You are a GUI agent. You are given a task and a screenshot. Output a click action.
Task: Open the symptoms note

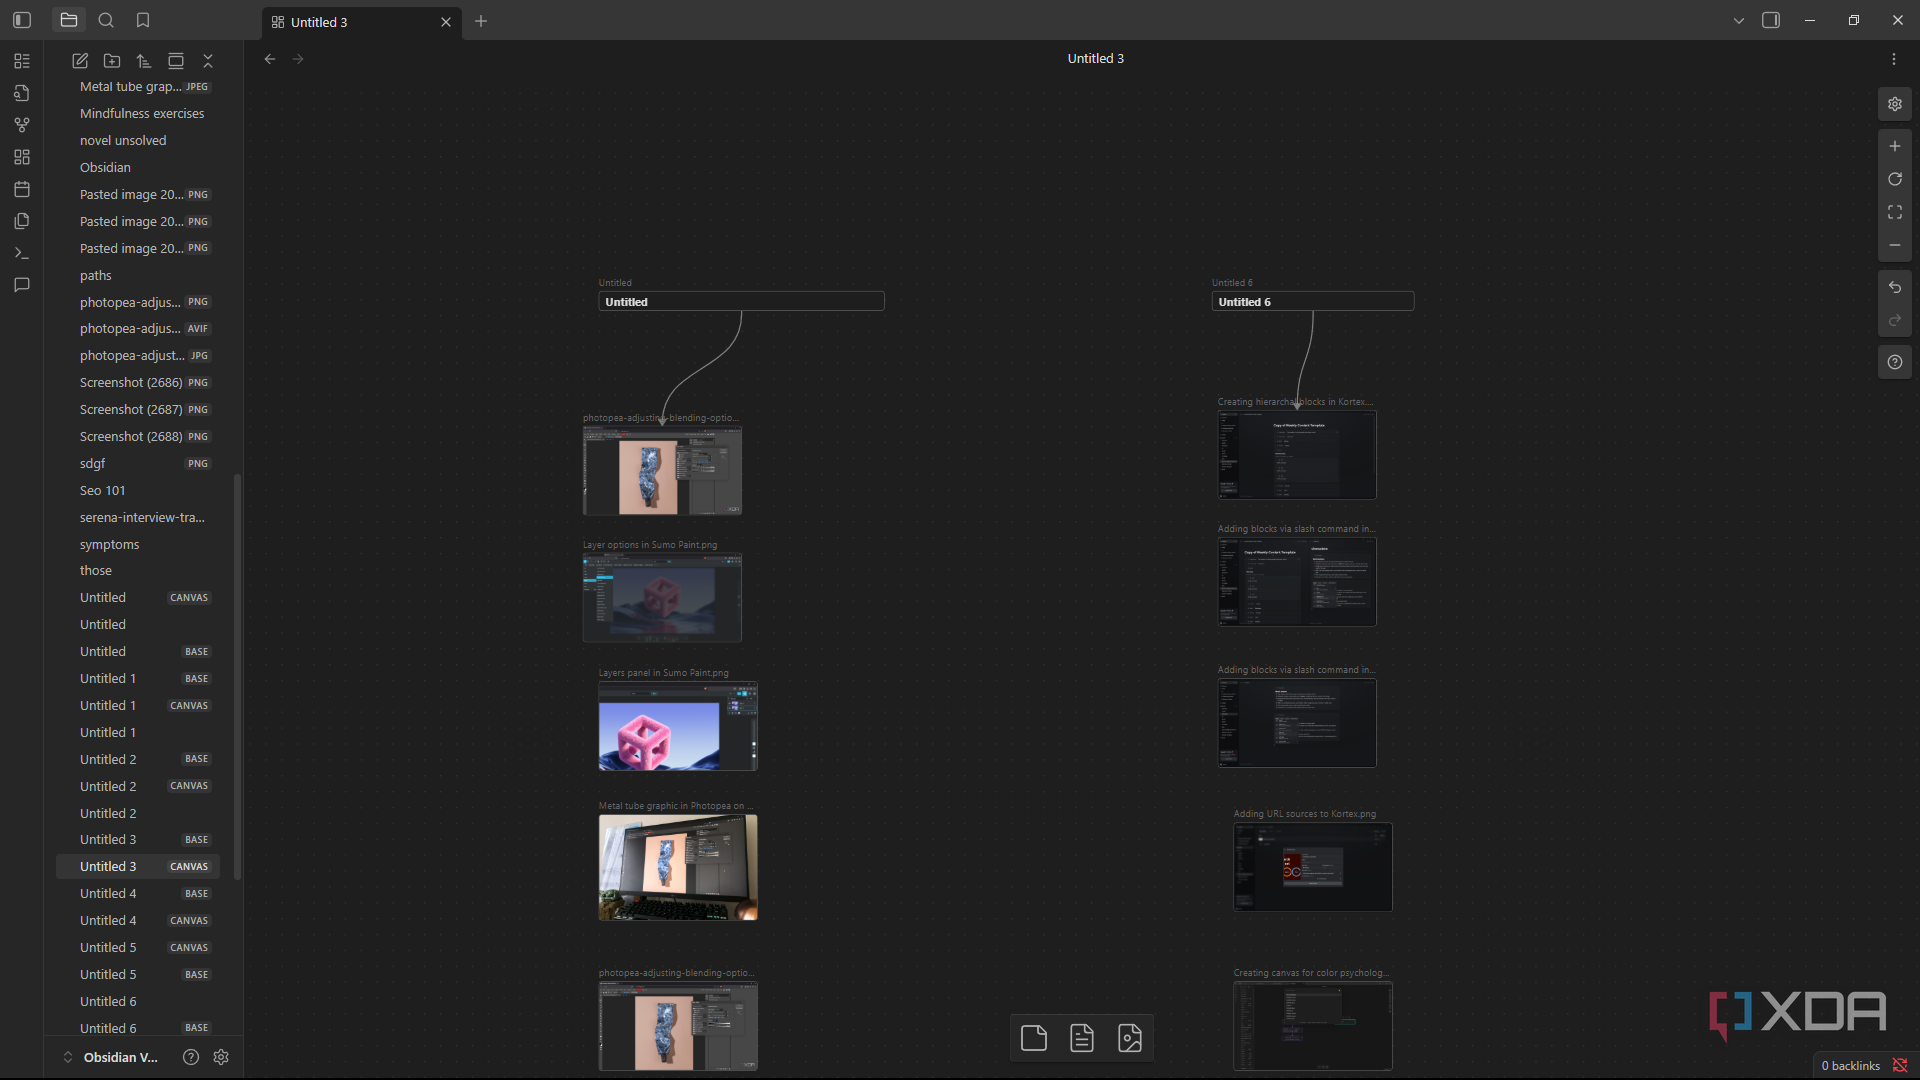coord(138,544)
